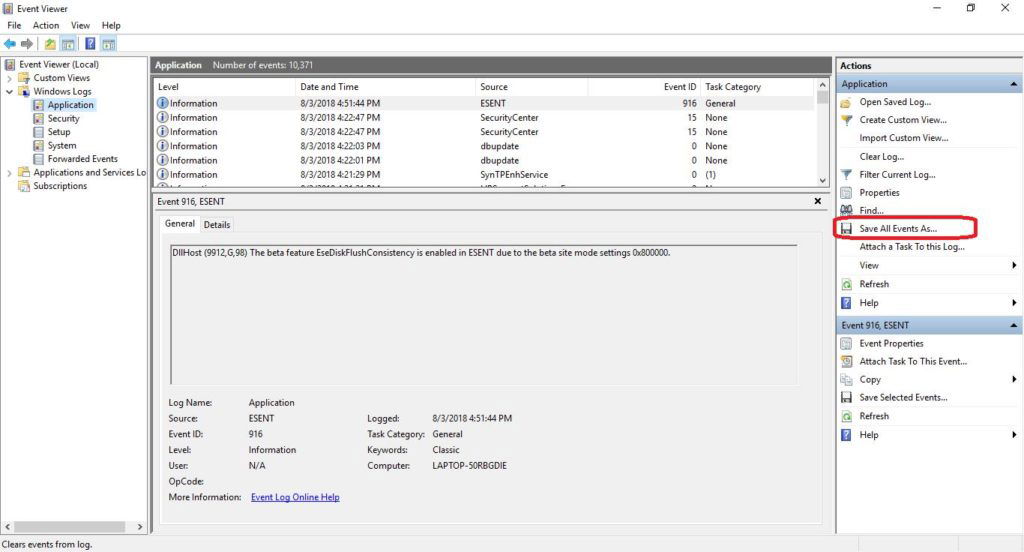This screenshot has height=552, width=1024.
Task: Select Event Viewer (Local) root node
Action: click(59, 65)
